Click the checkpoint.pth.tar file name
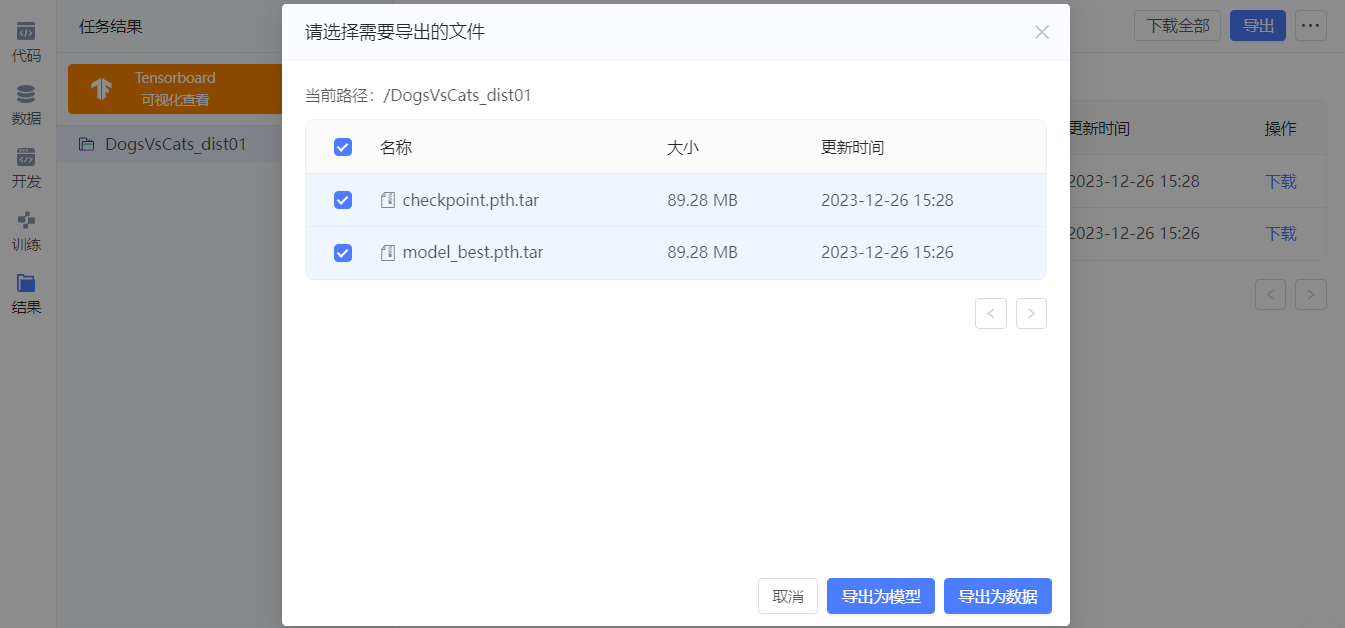Viewport: 1345px width, 628px height. coord(471,200)
